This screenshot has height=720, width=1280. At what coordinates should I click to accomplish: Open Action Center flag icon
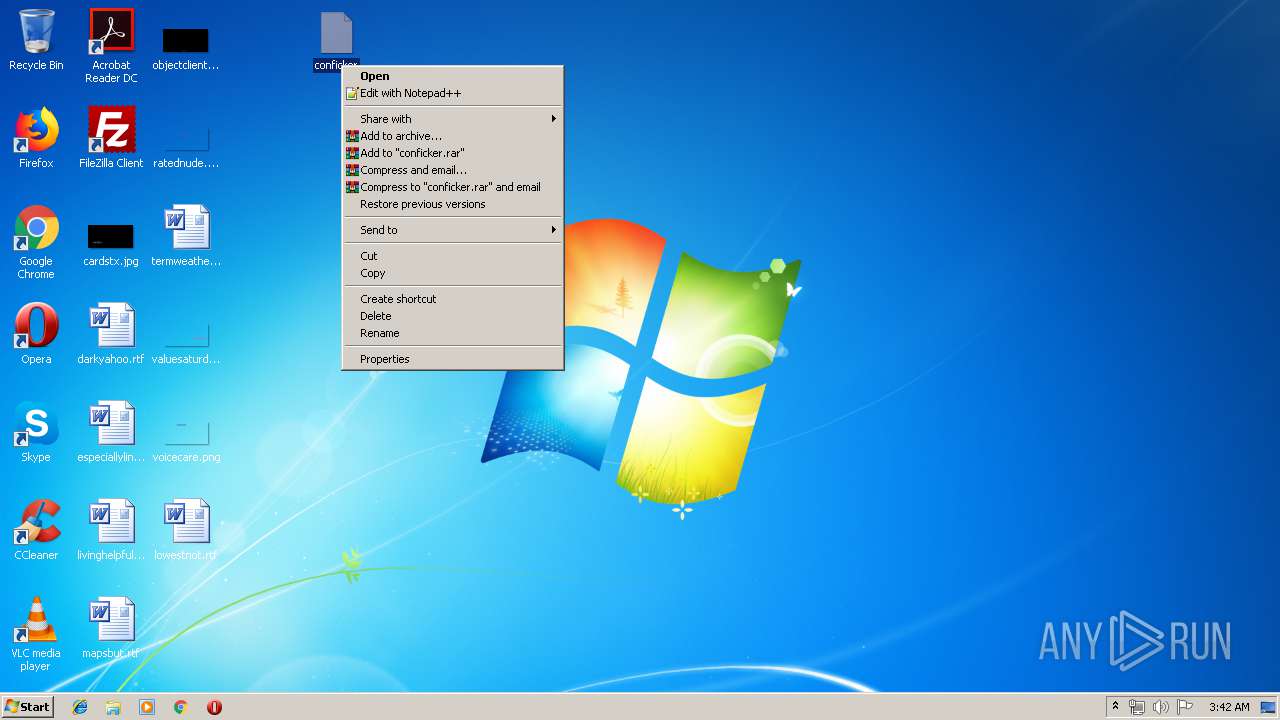tap(1185, 707)
